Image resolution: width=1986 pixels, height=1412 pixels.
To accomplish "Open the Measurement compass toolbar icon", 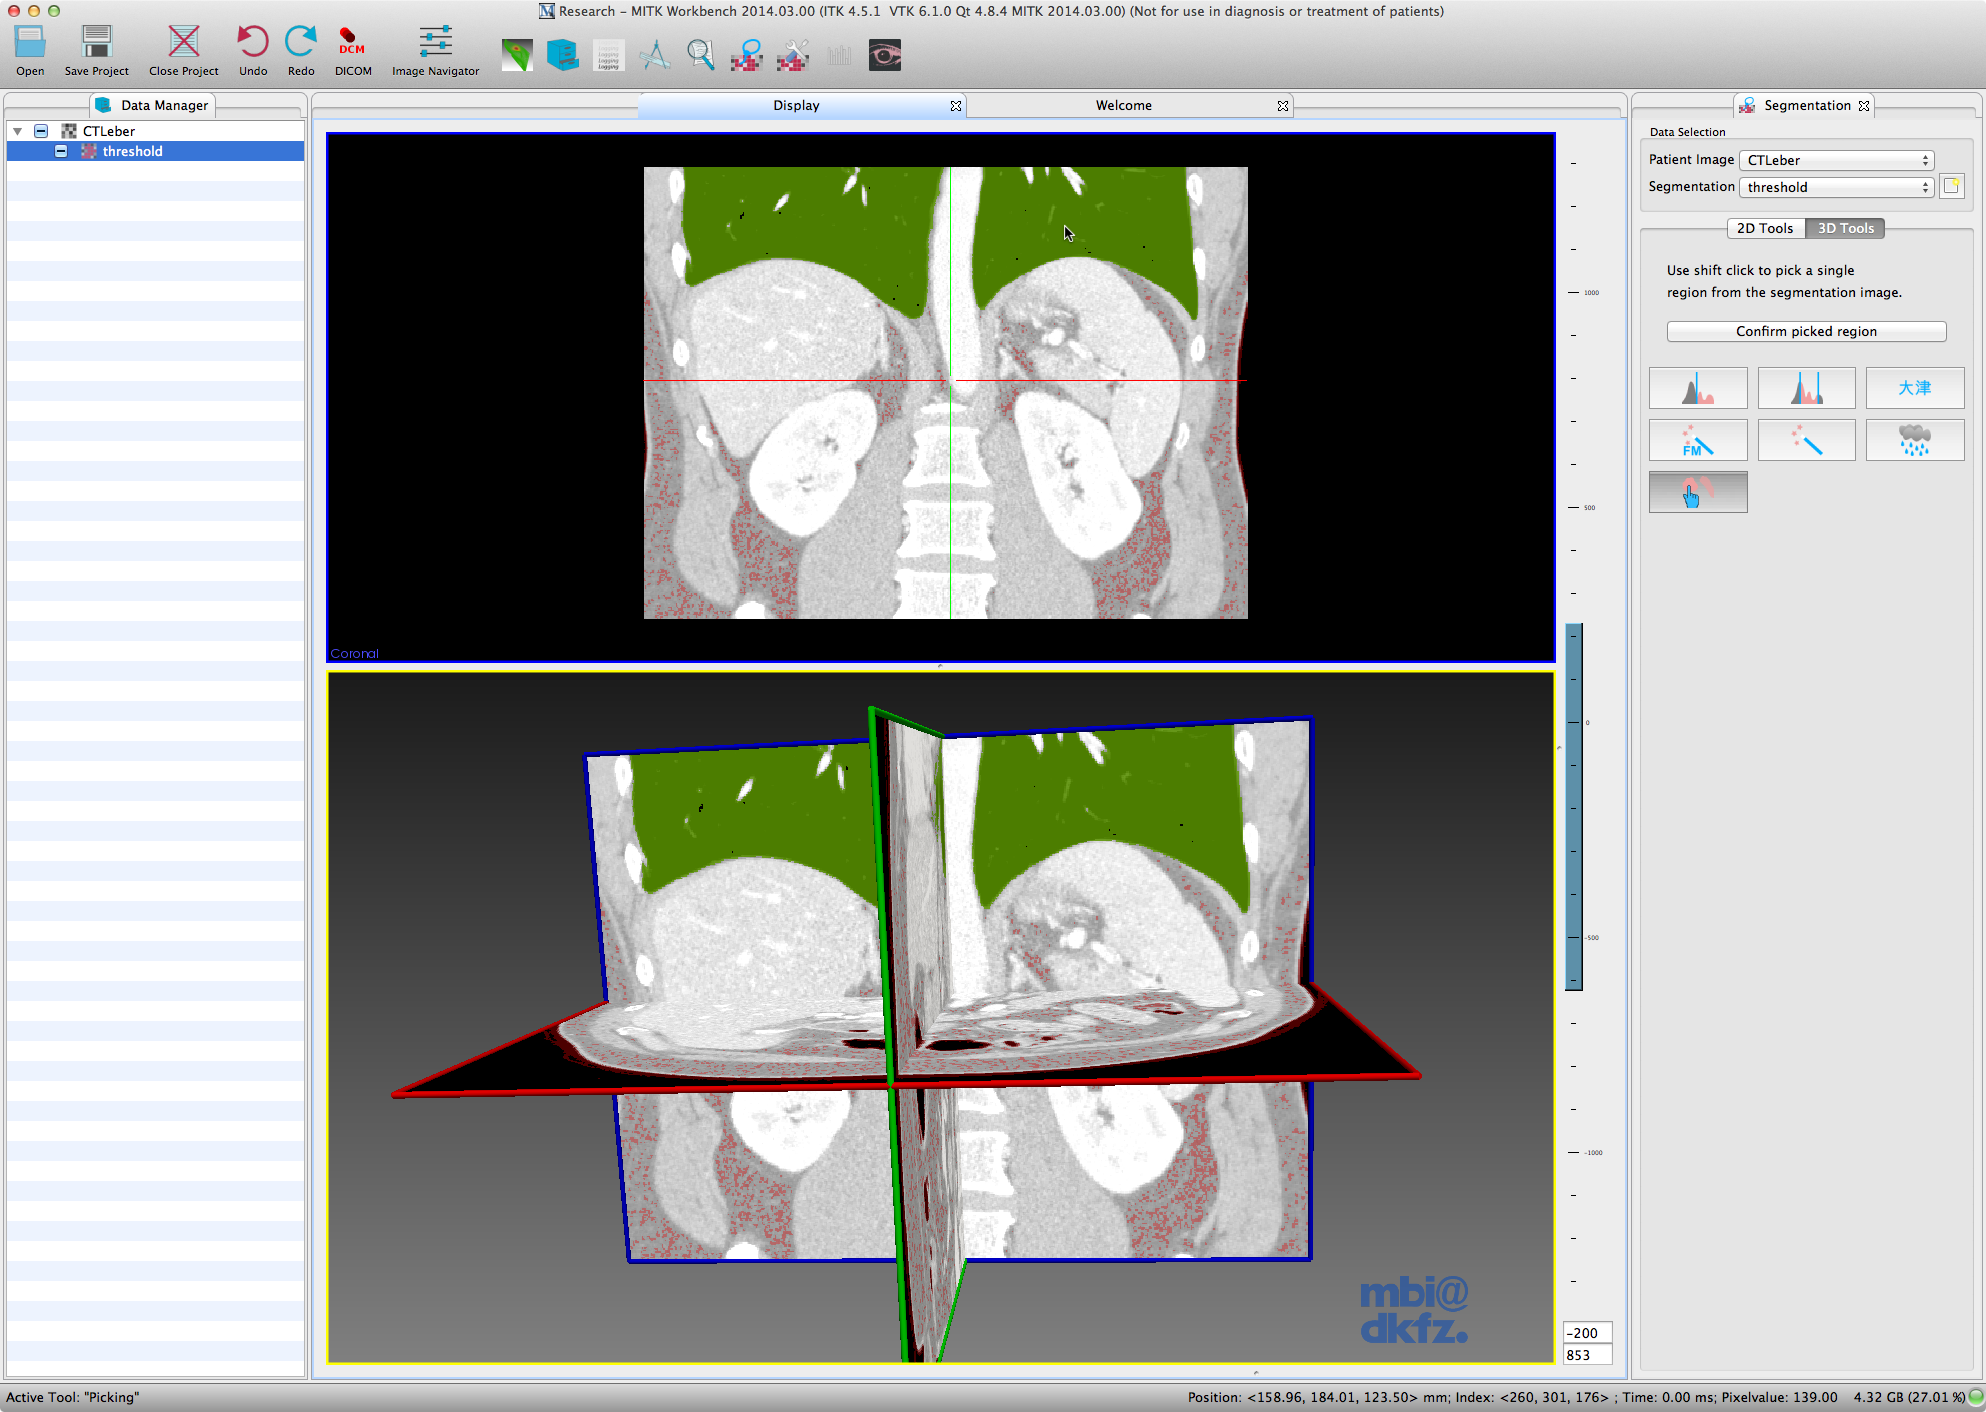I will (655, 55).
